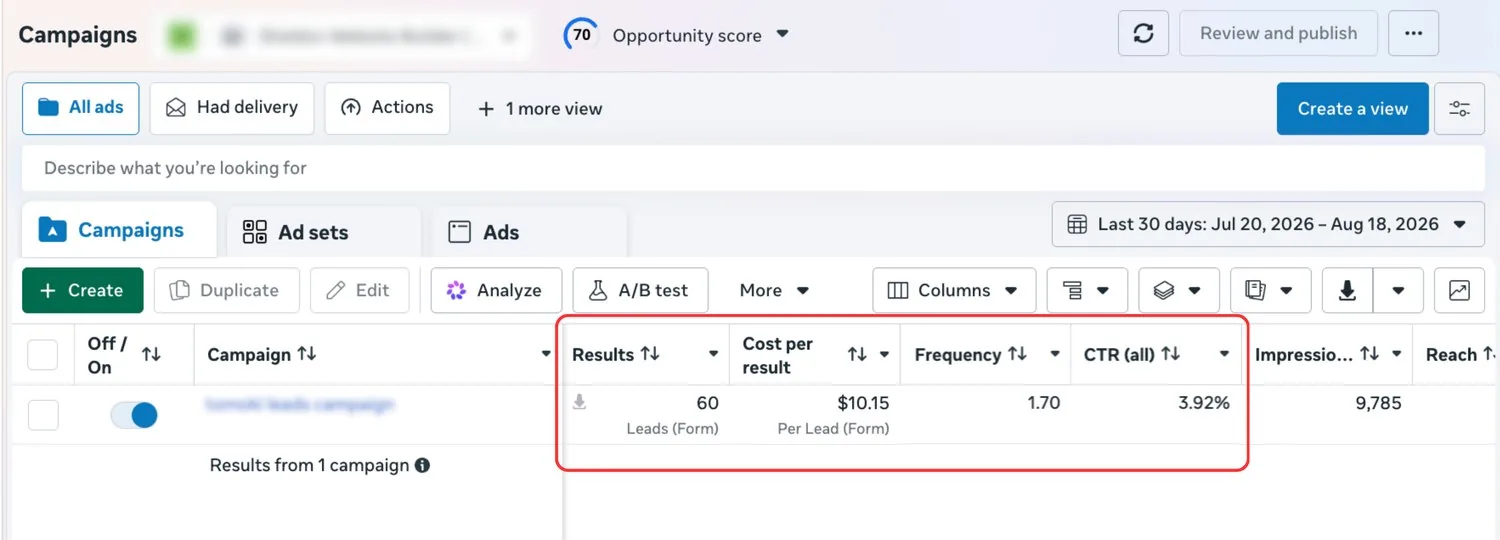Click the 1.70 frequency value
This screenshot has height=540, width=1500.
coord(1043,404)
